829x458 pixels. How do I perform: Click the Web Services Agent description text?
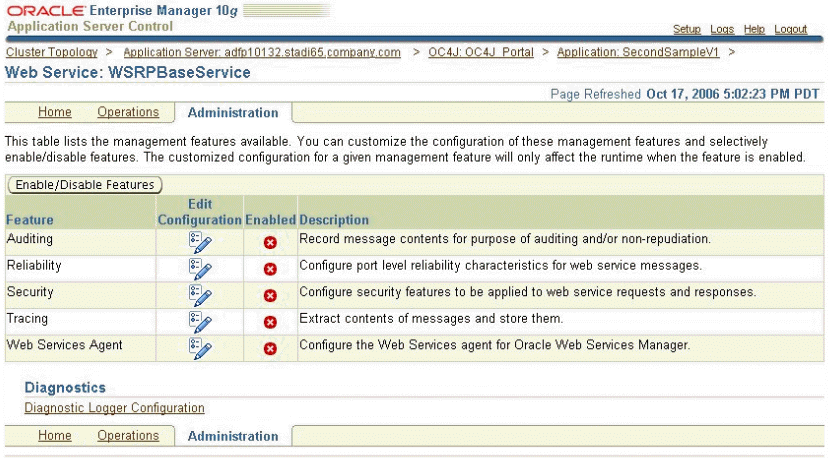point(495,345)
